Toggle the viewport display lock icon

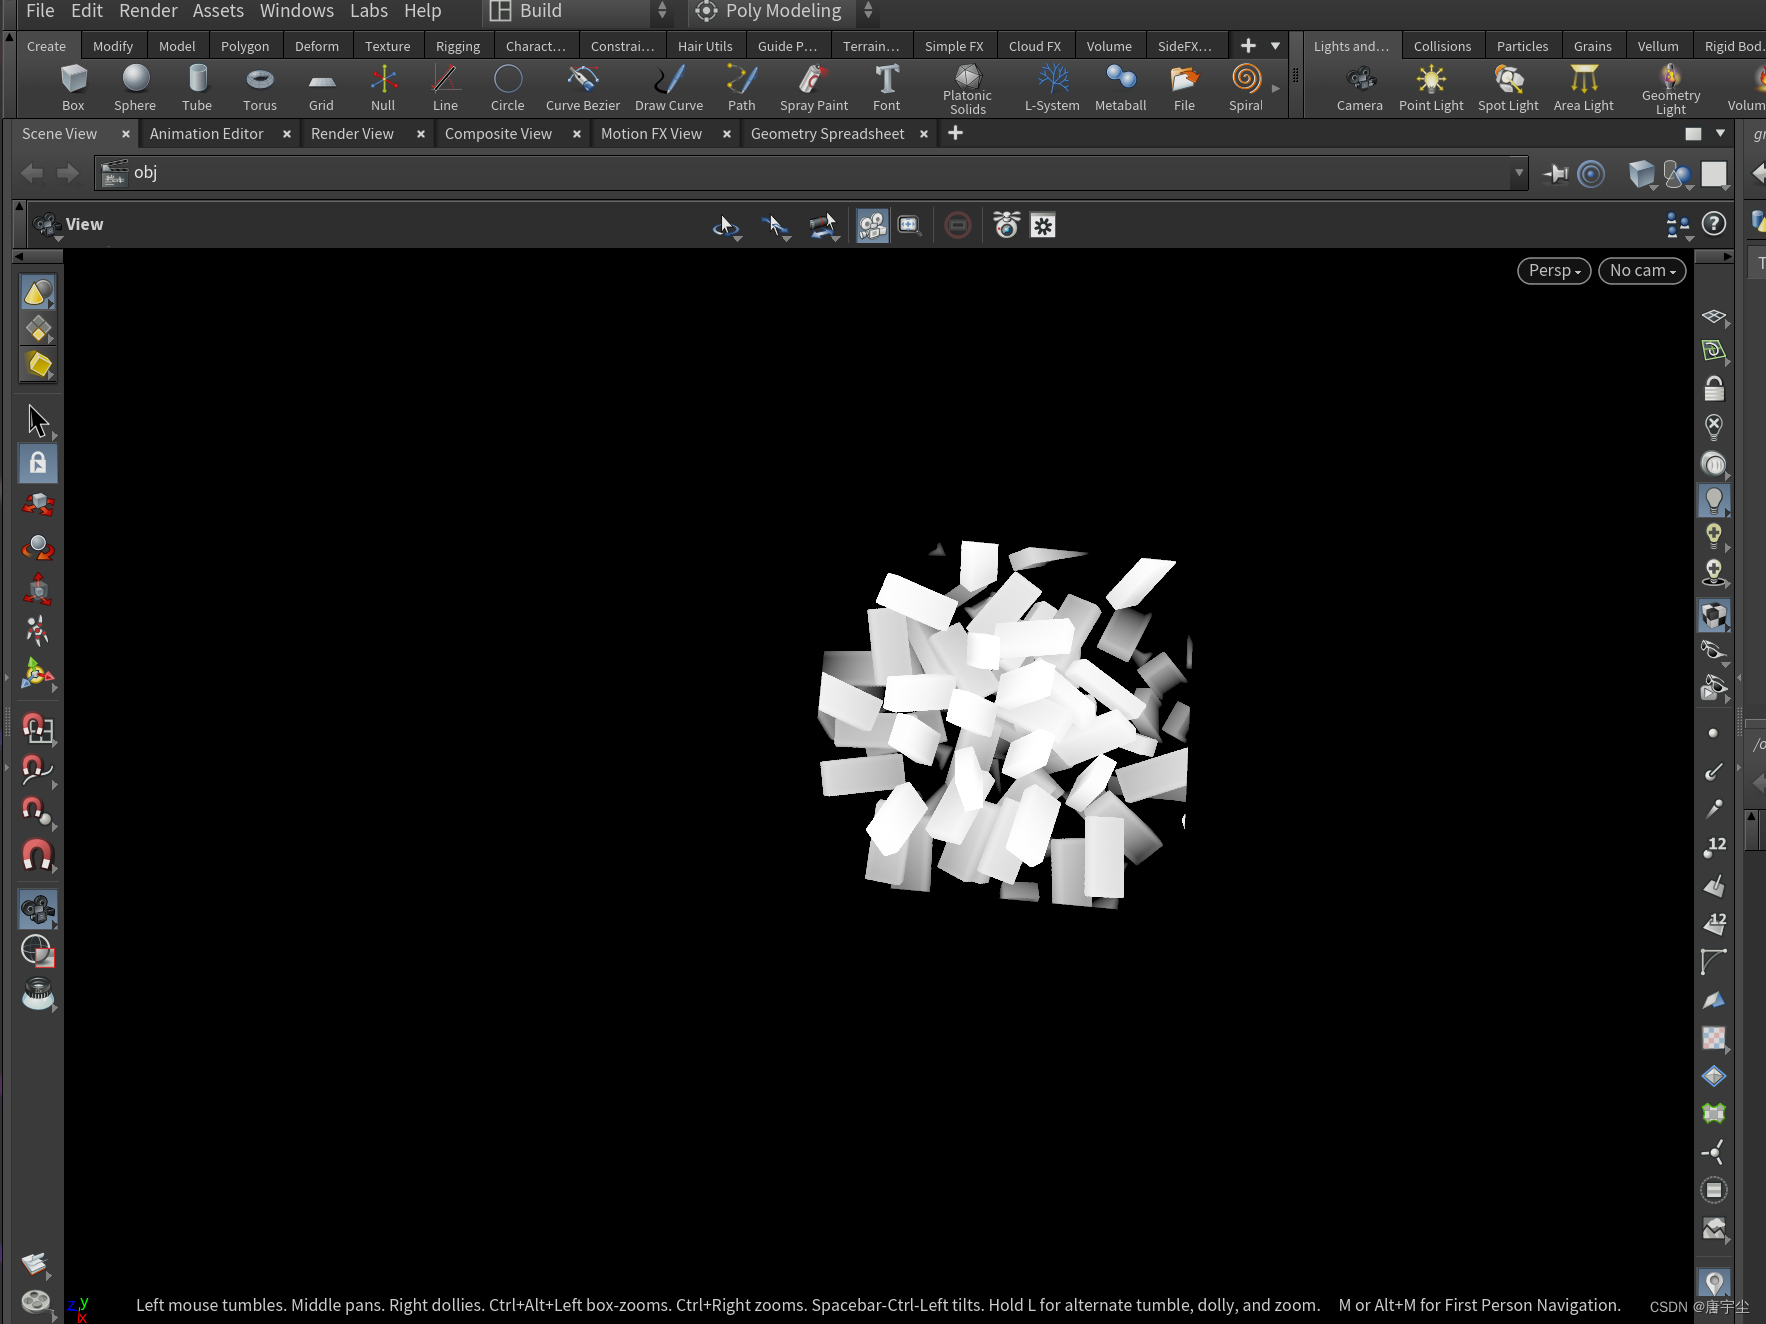pyautogui.click(x=1714, y=388)
